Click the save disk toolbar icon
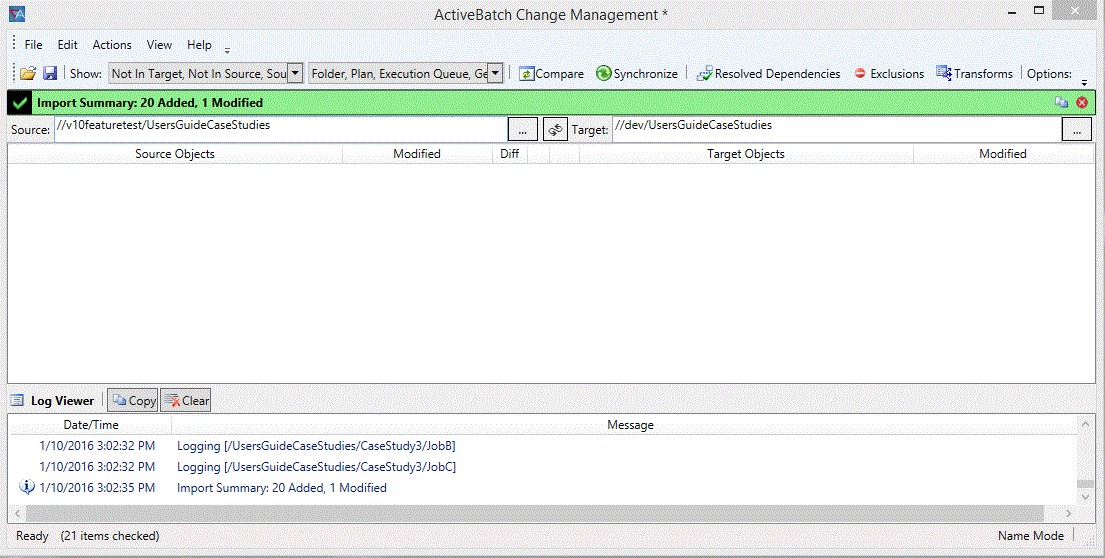 point(50,73)
